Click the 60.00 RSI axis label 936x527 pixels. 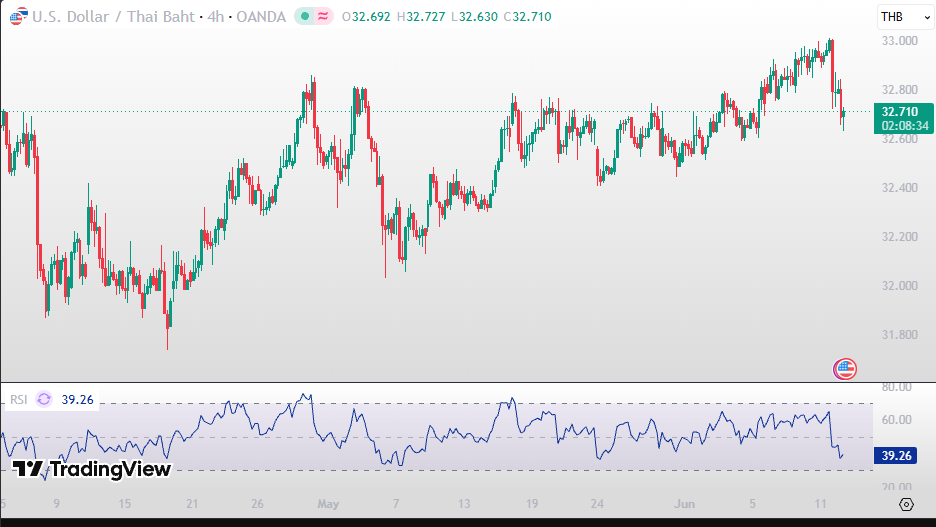pos(897,420)
